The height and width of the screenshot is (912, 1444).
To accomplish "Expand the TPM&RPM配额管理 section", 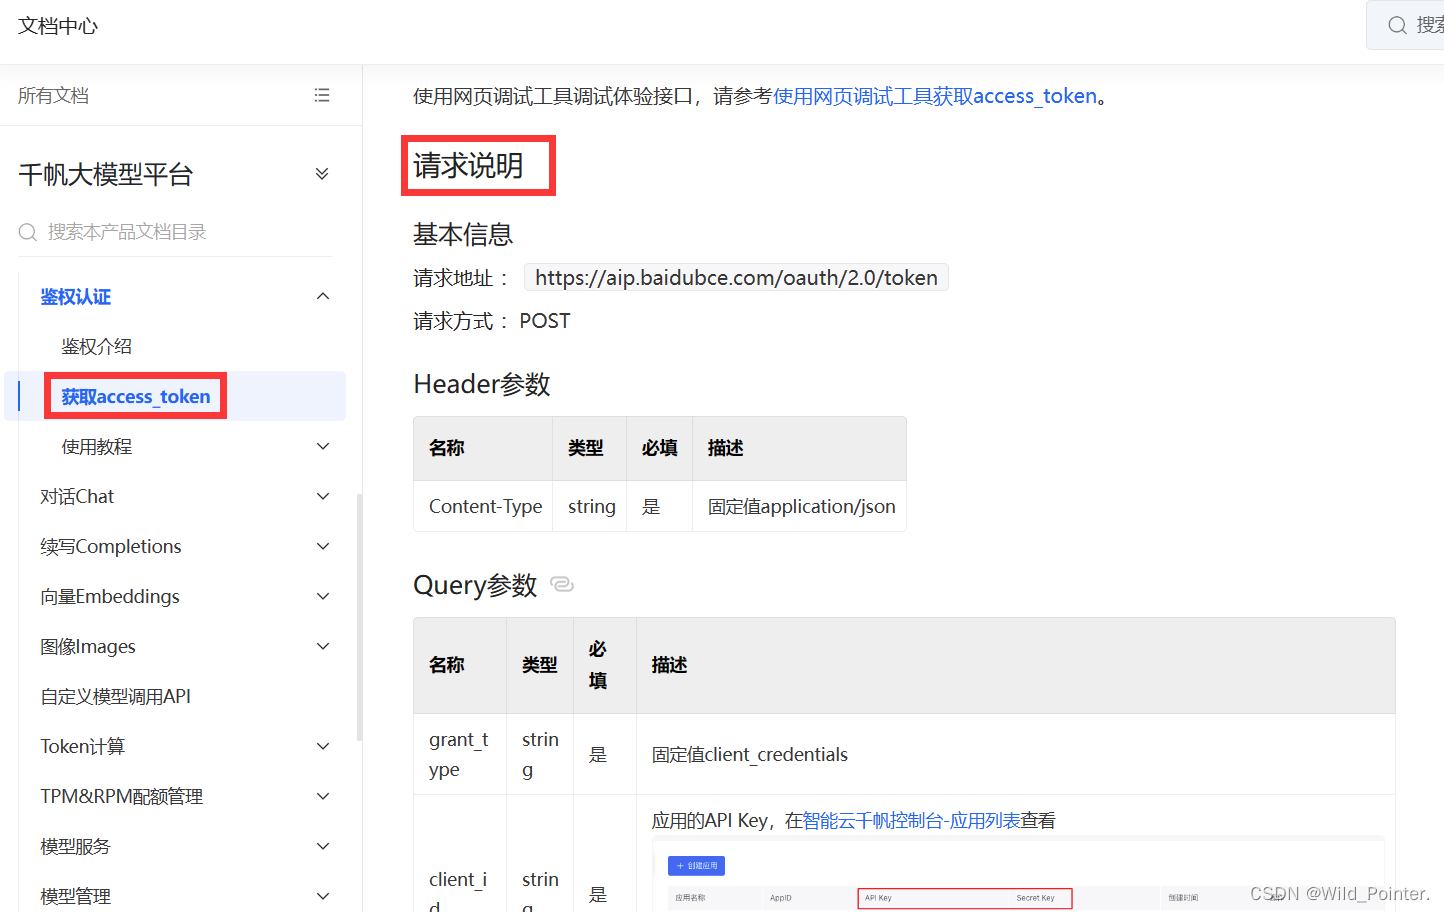I will click(x=323, y=796).
